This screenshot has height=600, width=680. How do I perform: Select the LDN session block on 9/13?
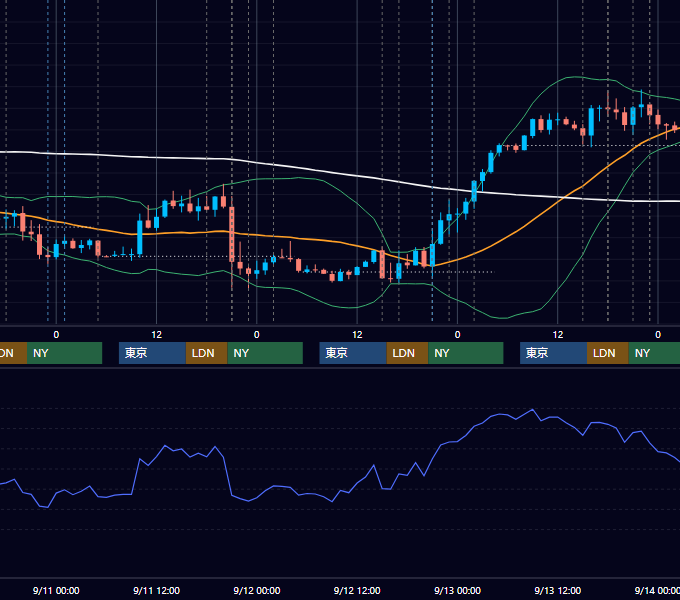pos(608,353)
